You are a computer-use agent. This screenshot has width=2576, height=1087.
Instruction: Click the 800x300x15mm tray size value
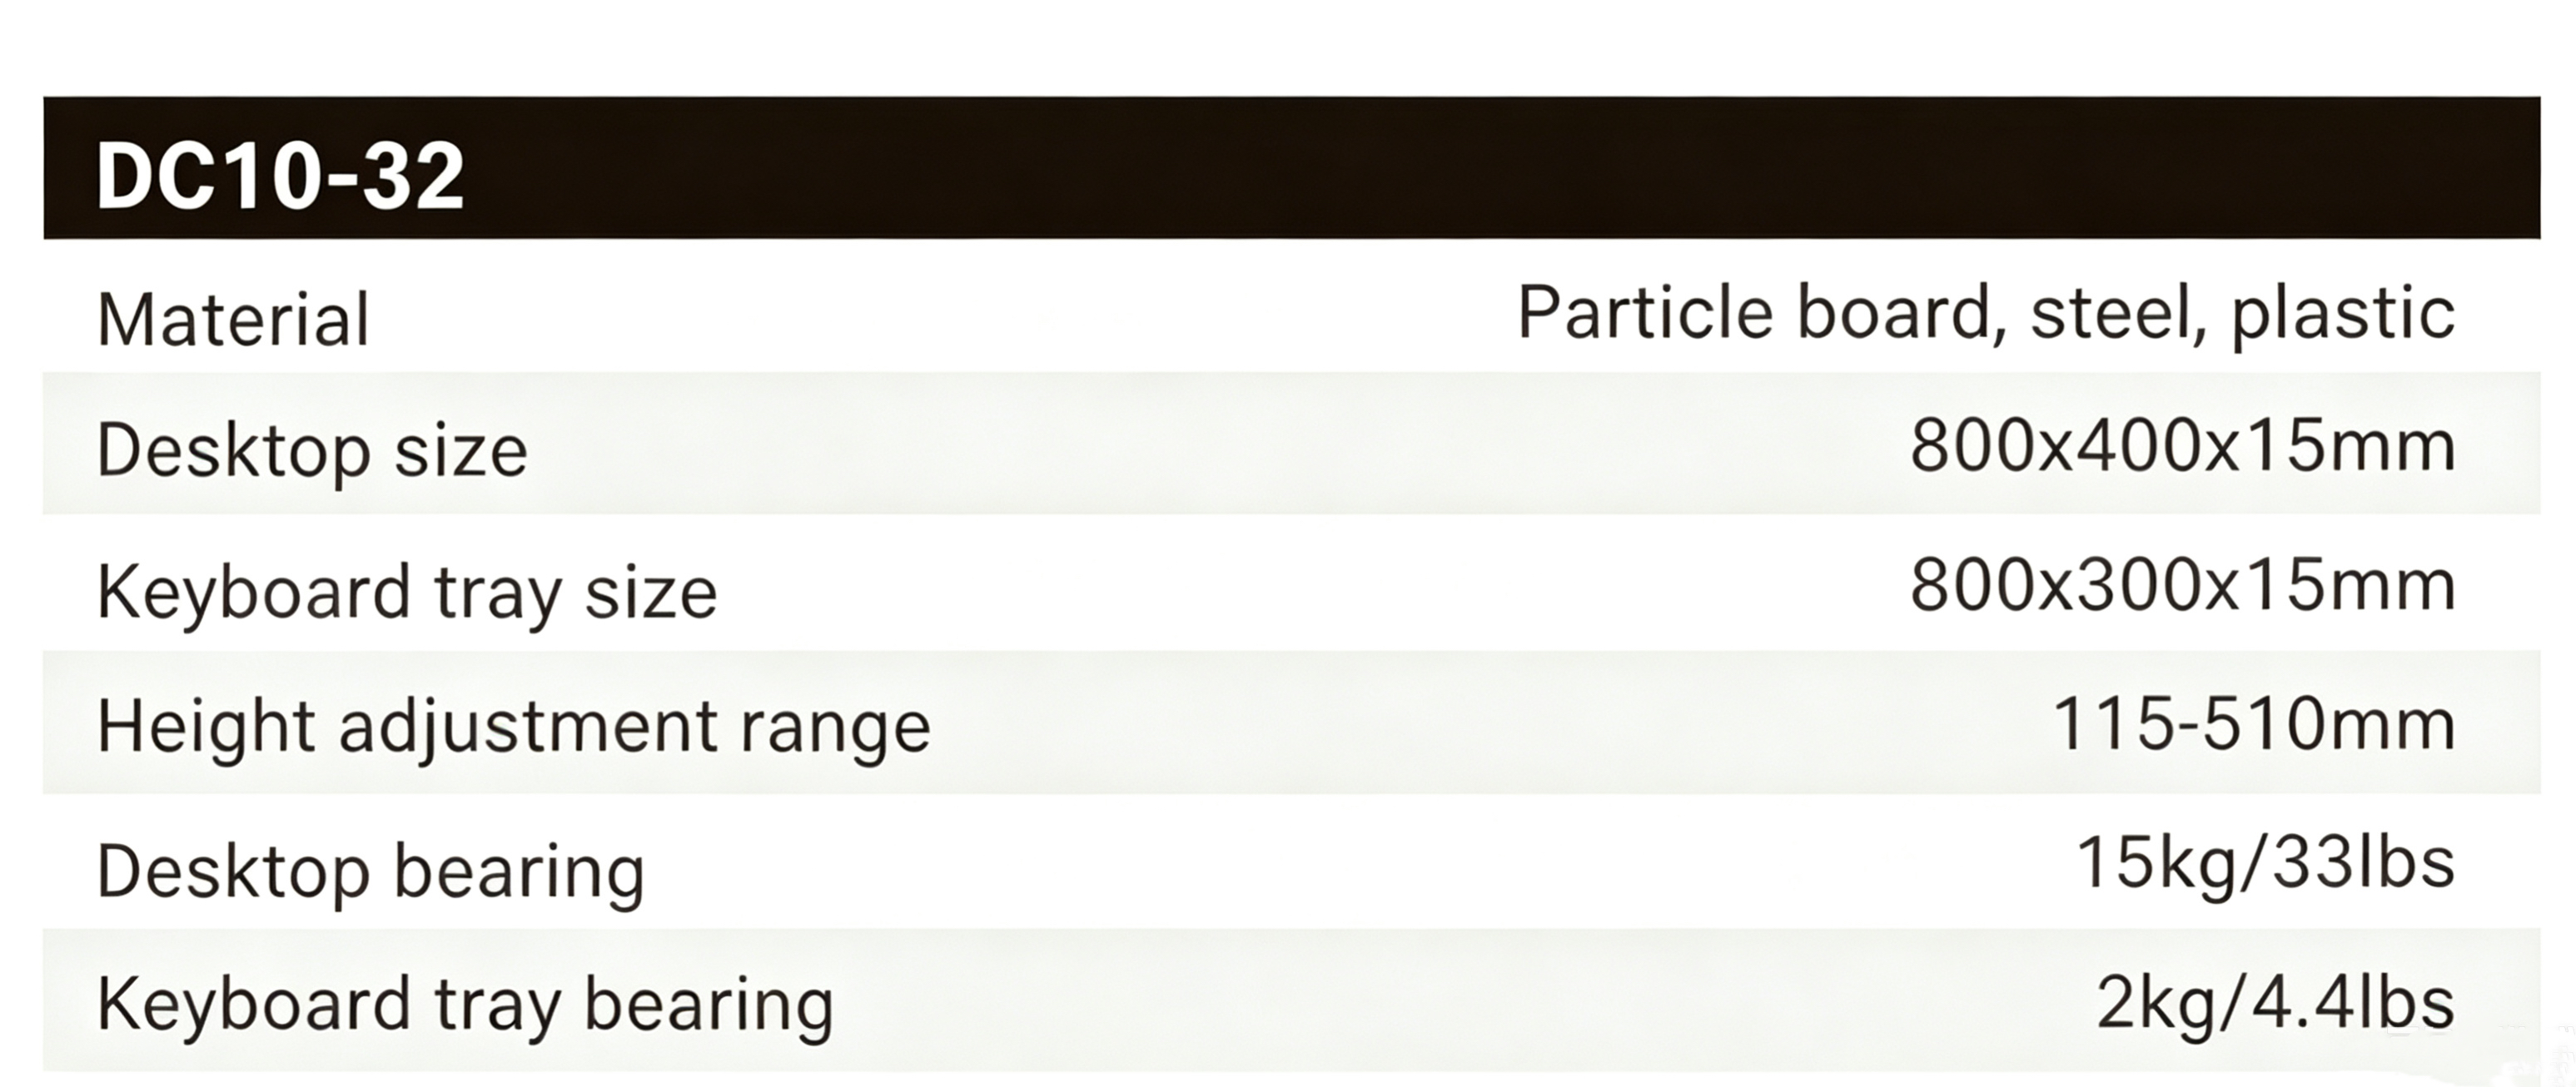[x=2183, y=585]
